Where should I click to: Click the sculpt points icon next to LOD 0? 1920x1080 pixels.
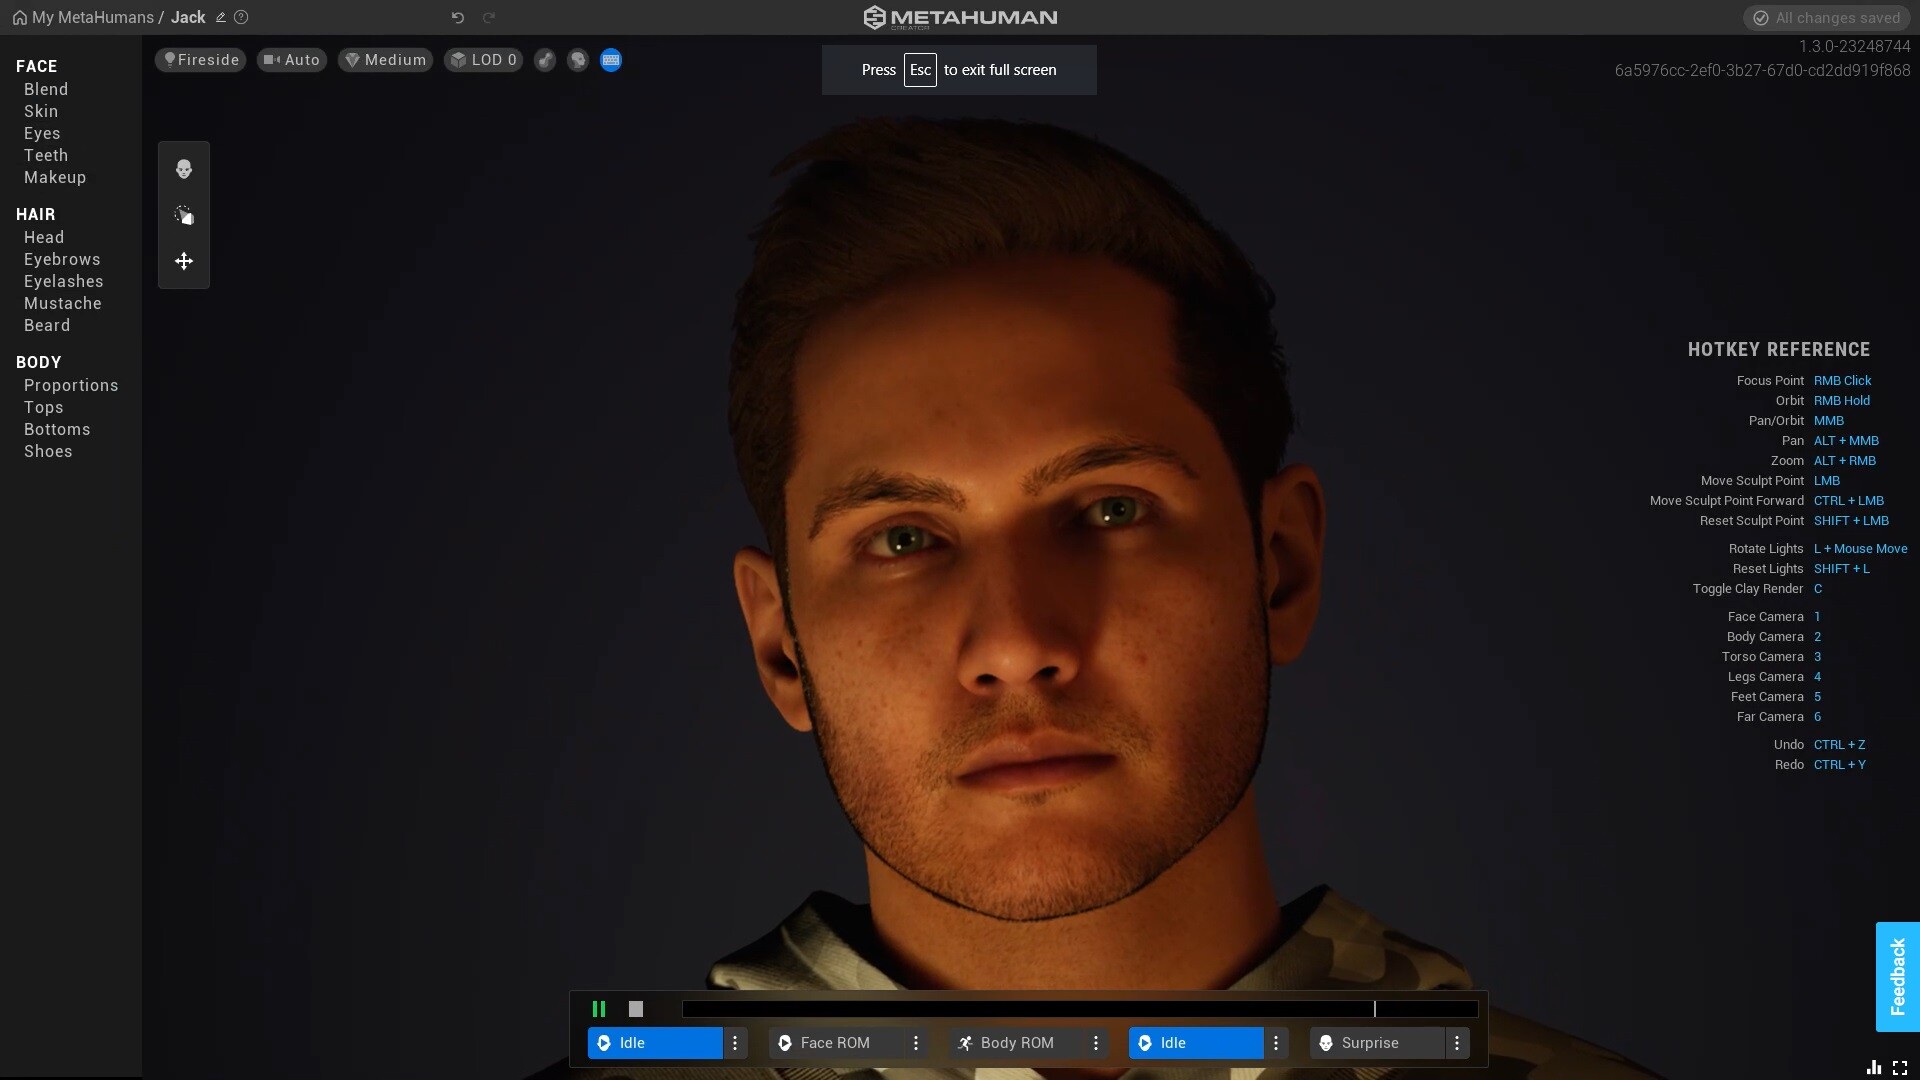coord(545,60)
